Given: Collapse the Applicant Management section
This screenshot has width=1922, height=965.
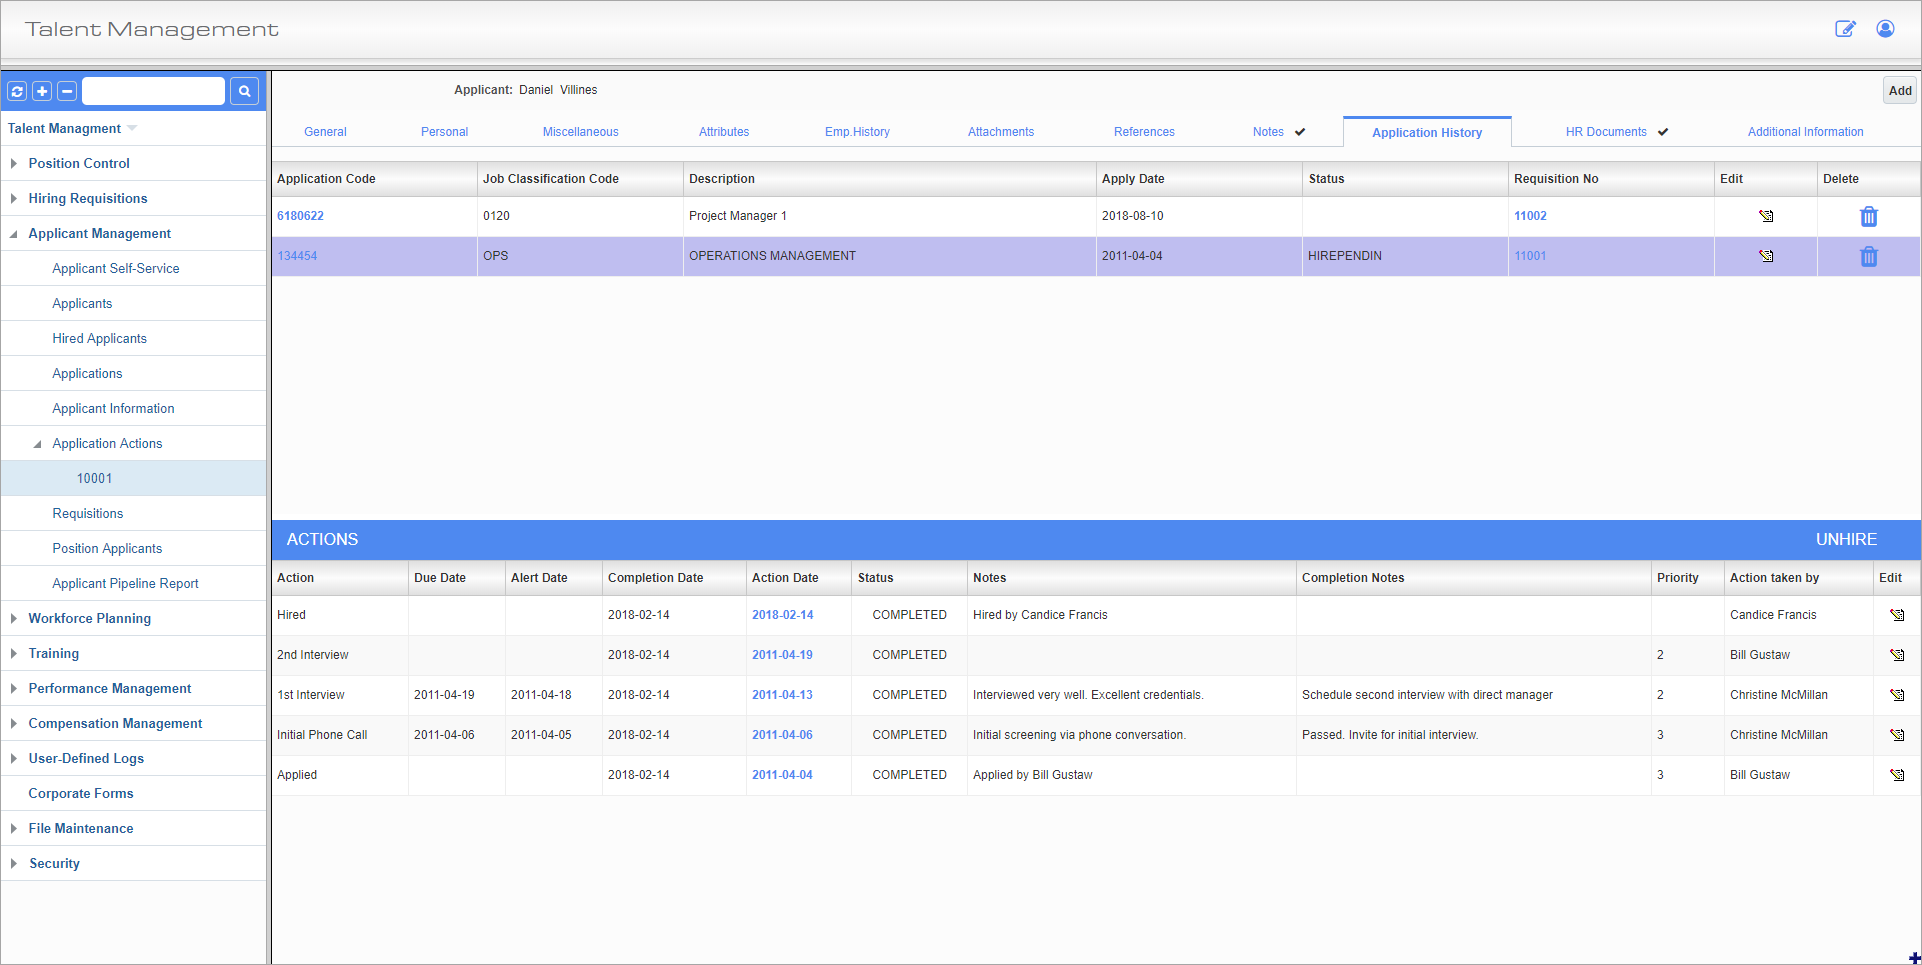Looking at the screenshot, I should 14,234.
